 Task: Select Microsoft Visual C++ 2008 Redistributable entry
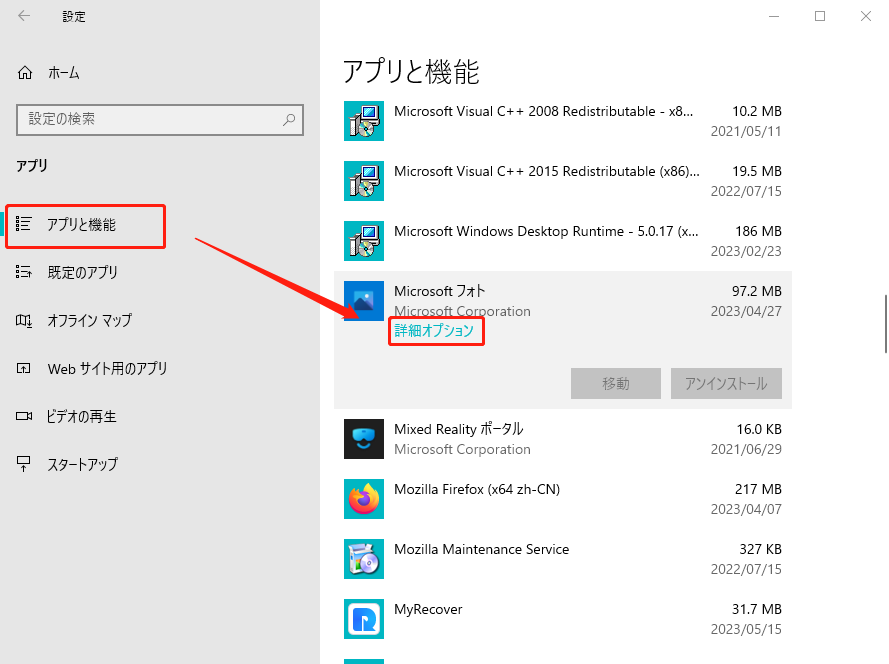pos(563,121)
